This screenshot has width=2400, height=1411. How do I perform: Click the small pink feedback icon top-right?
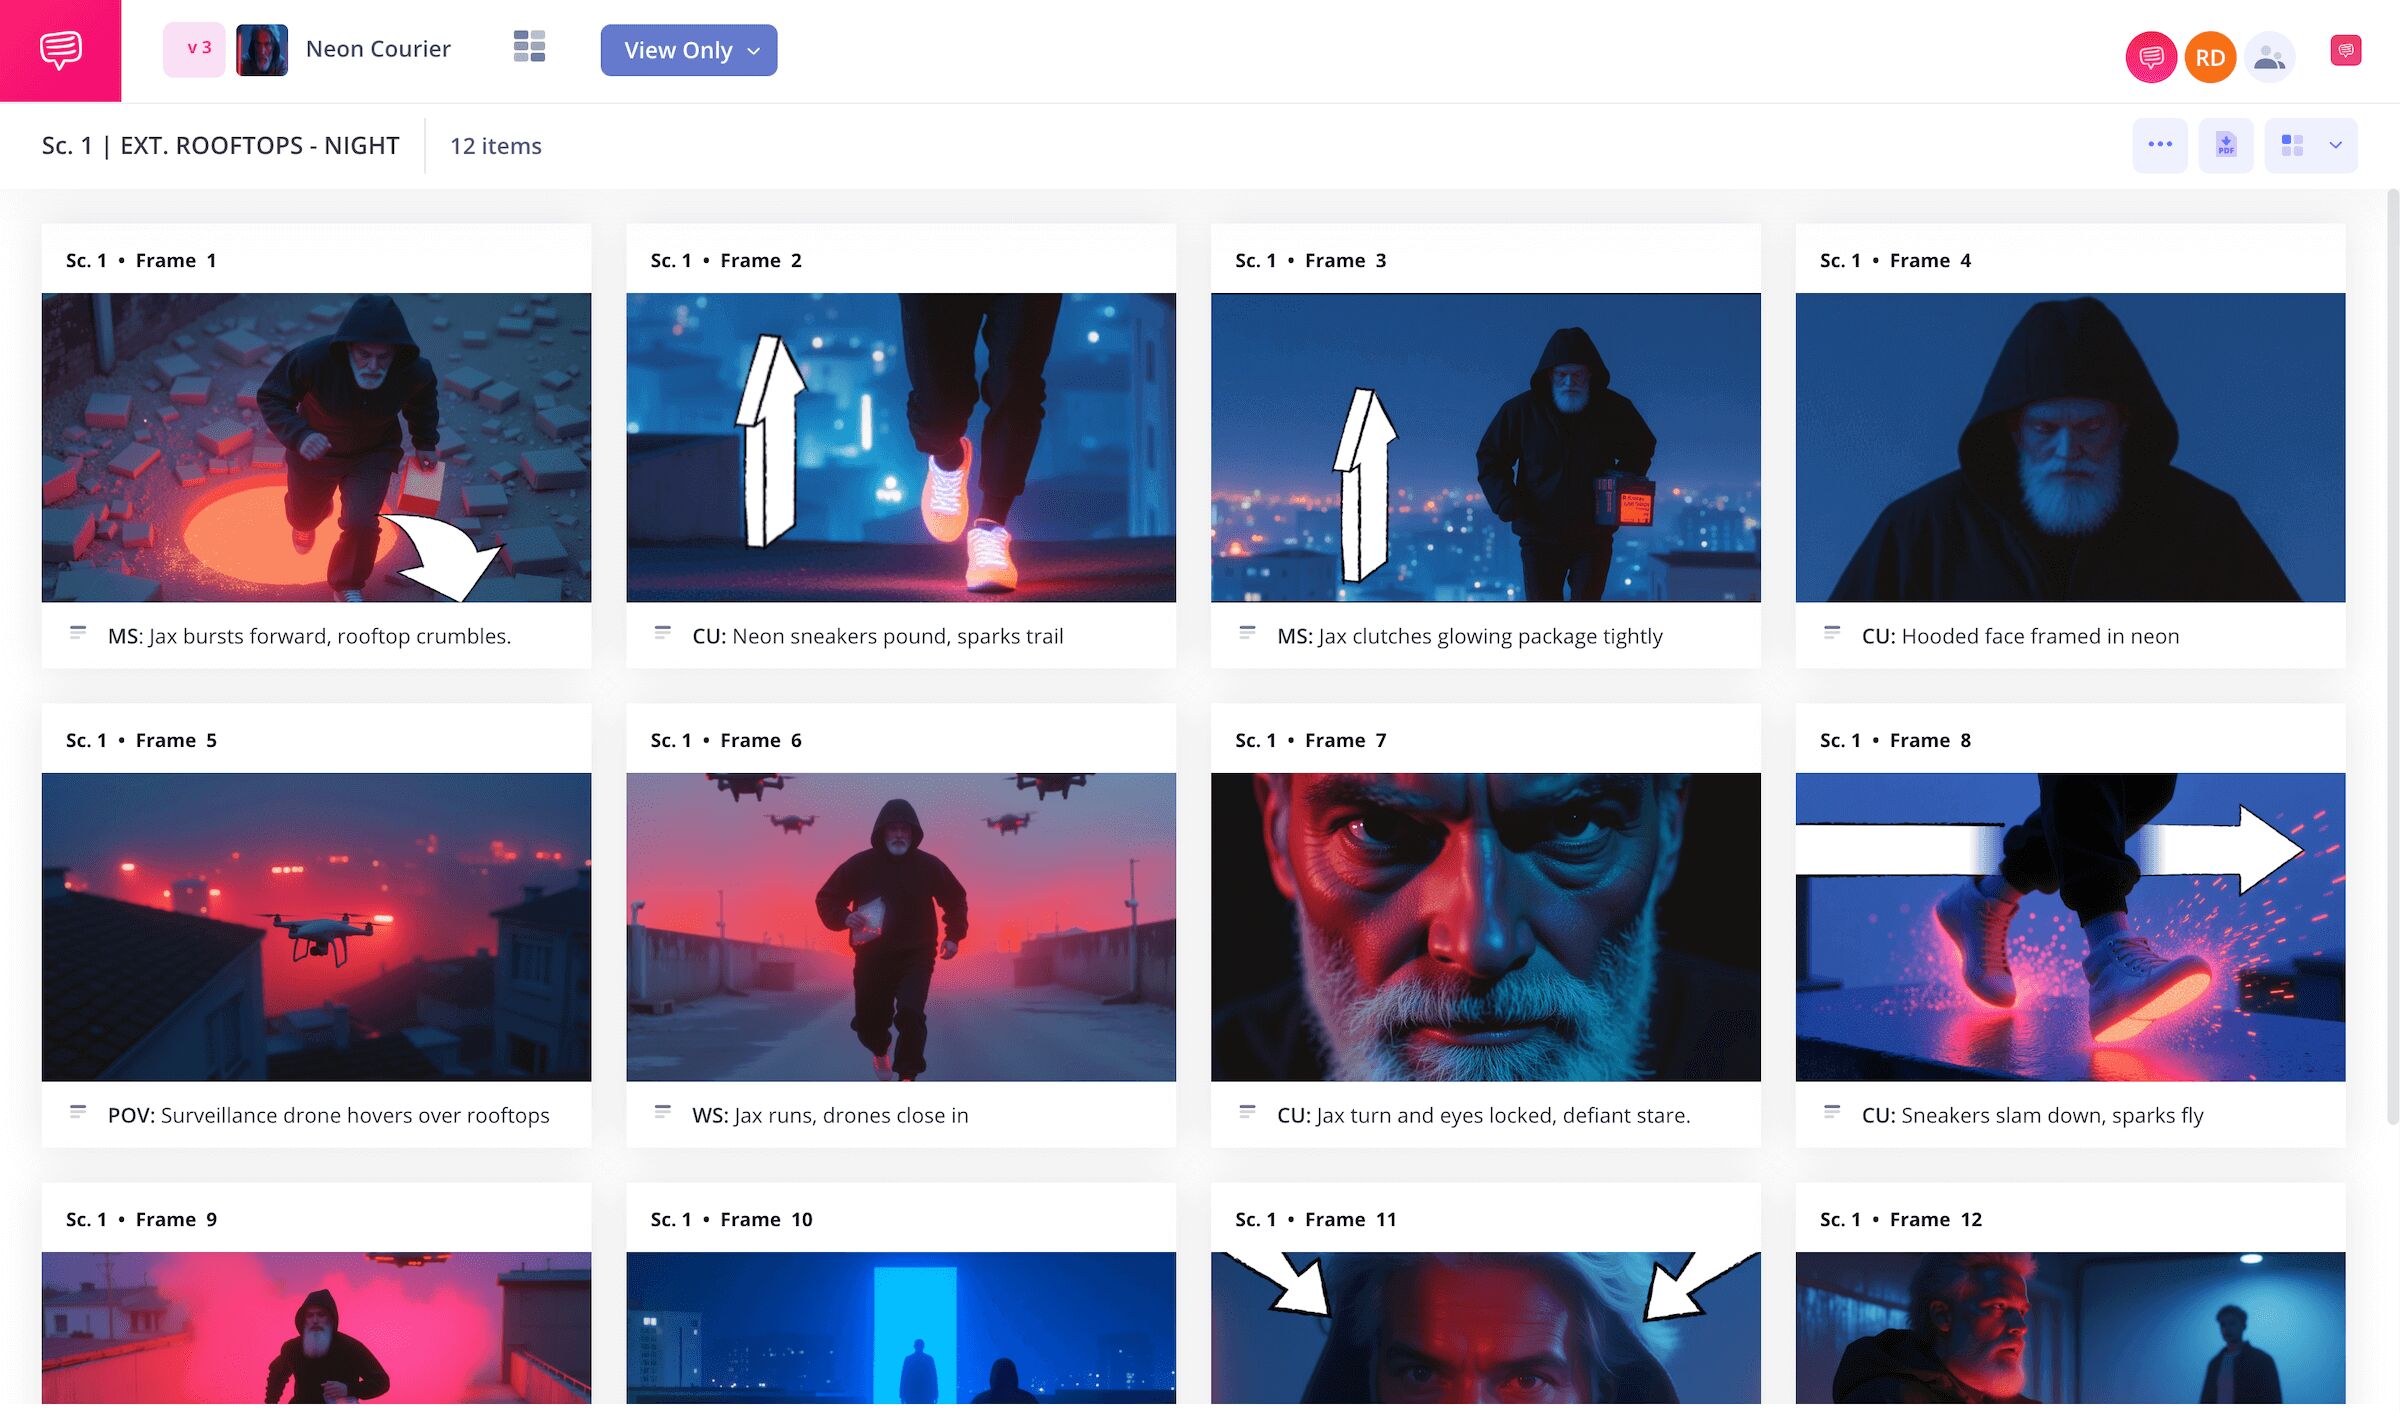click(2345, 50)
